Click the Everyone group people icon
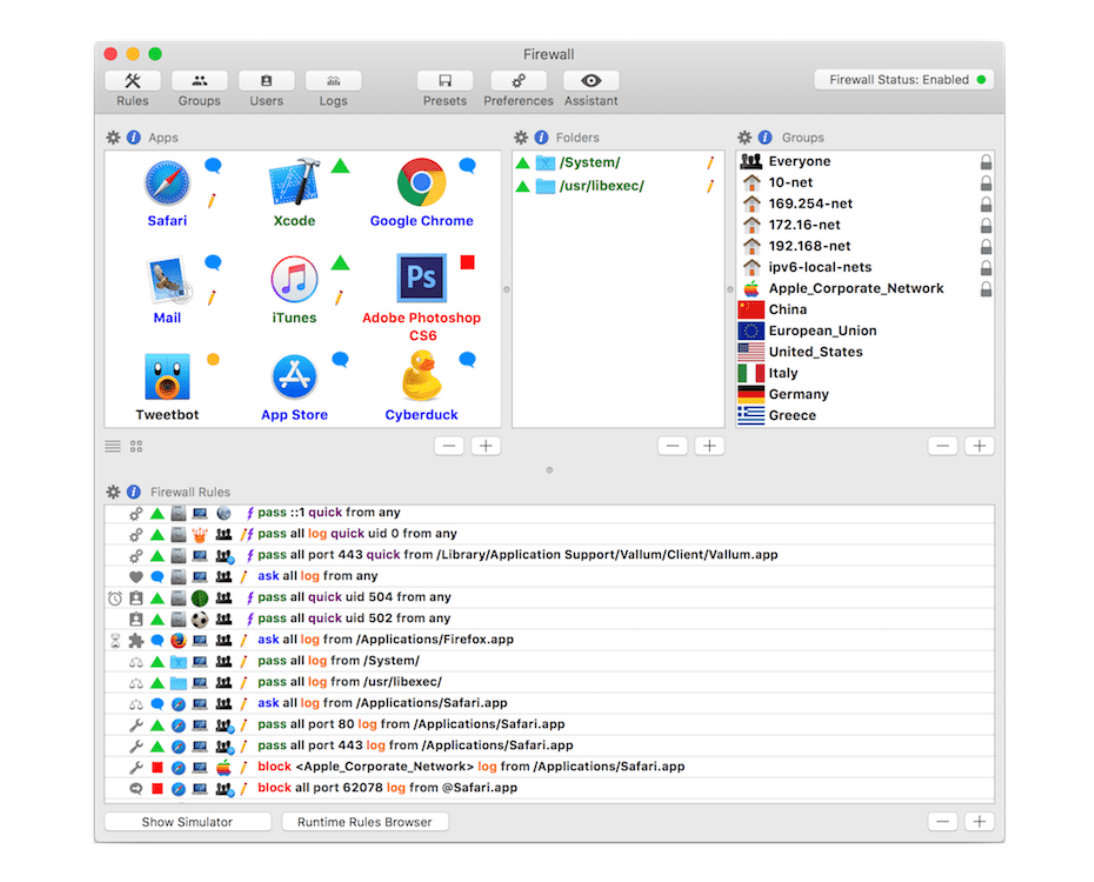The width and height of the screenshot is (1094, 882). (x=751, y=161)
